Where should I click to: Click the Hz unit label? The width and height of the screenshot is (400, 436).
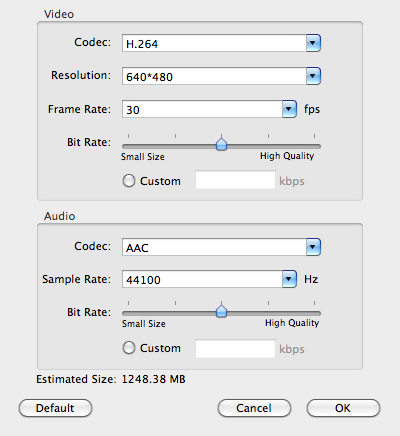(x=311, y=279)
